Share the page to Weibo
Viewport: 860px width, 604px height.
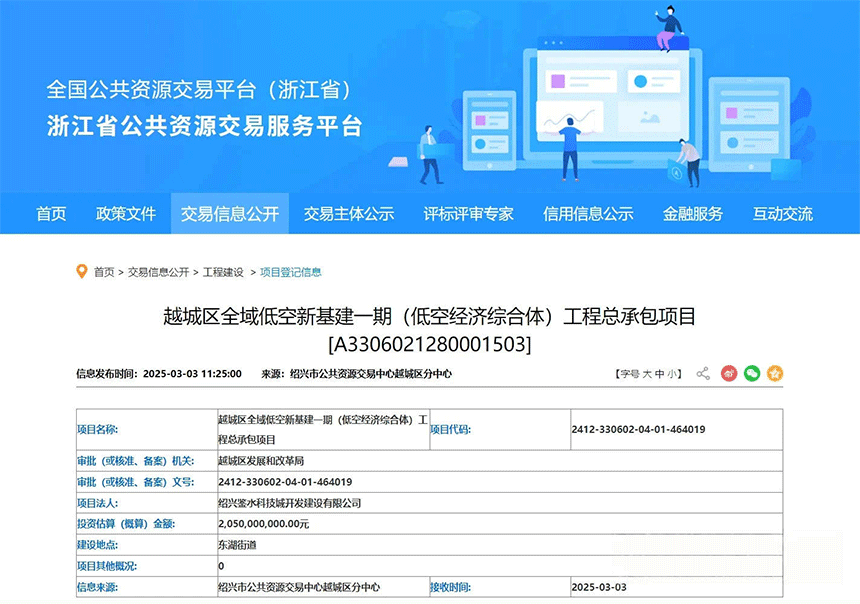729,373
